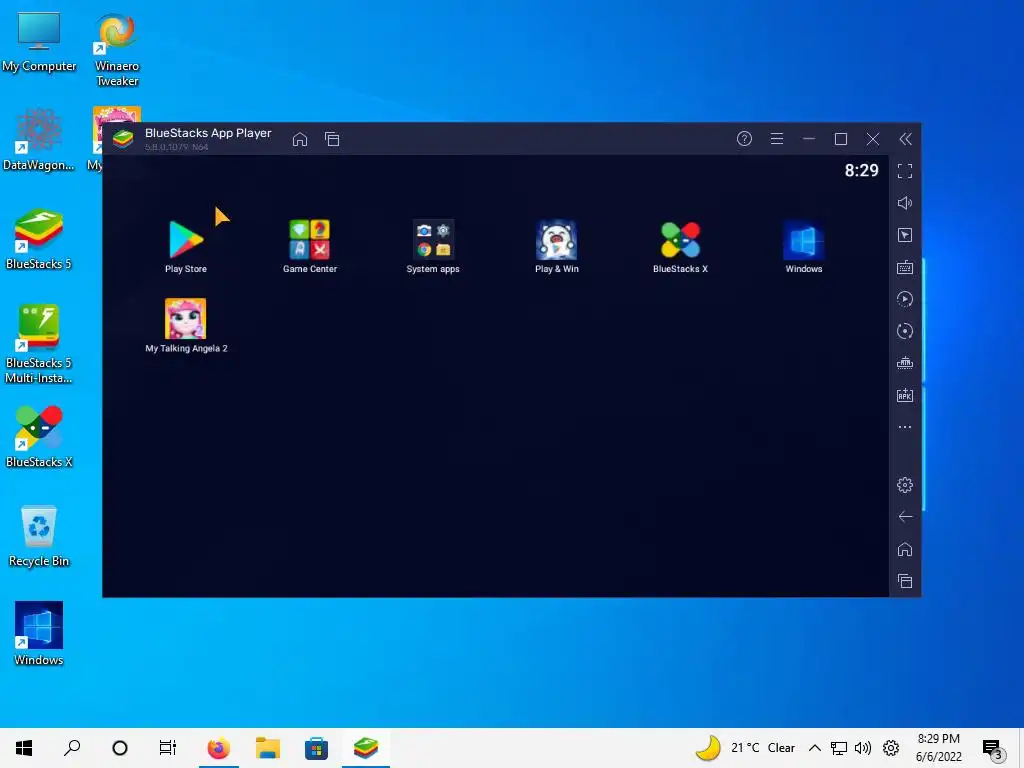Open keyboard game controls in sidebar
The image size is (1024, 768).
[x=904, y=267]
